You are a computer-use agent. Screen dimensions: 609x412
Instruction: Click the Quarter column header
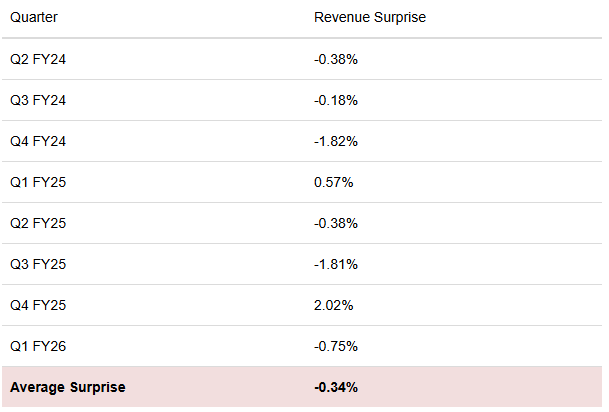point(35,18)
